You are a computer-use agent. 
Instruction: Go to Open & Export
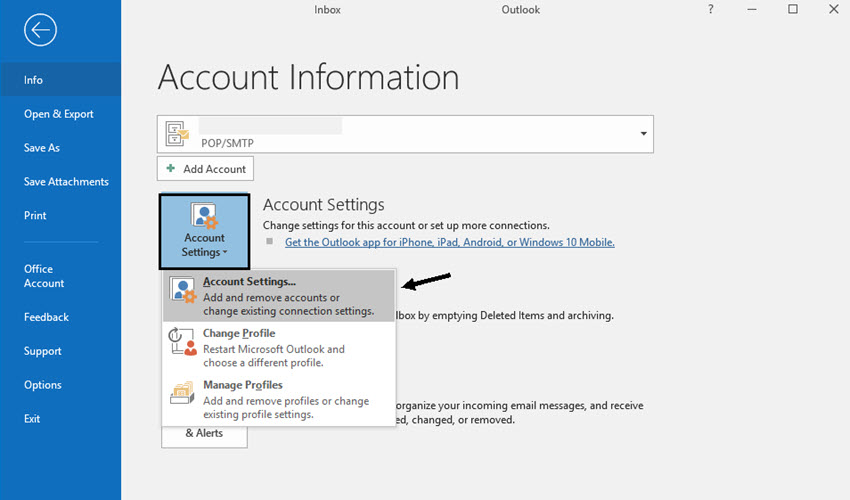click(59, 114)
